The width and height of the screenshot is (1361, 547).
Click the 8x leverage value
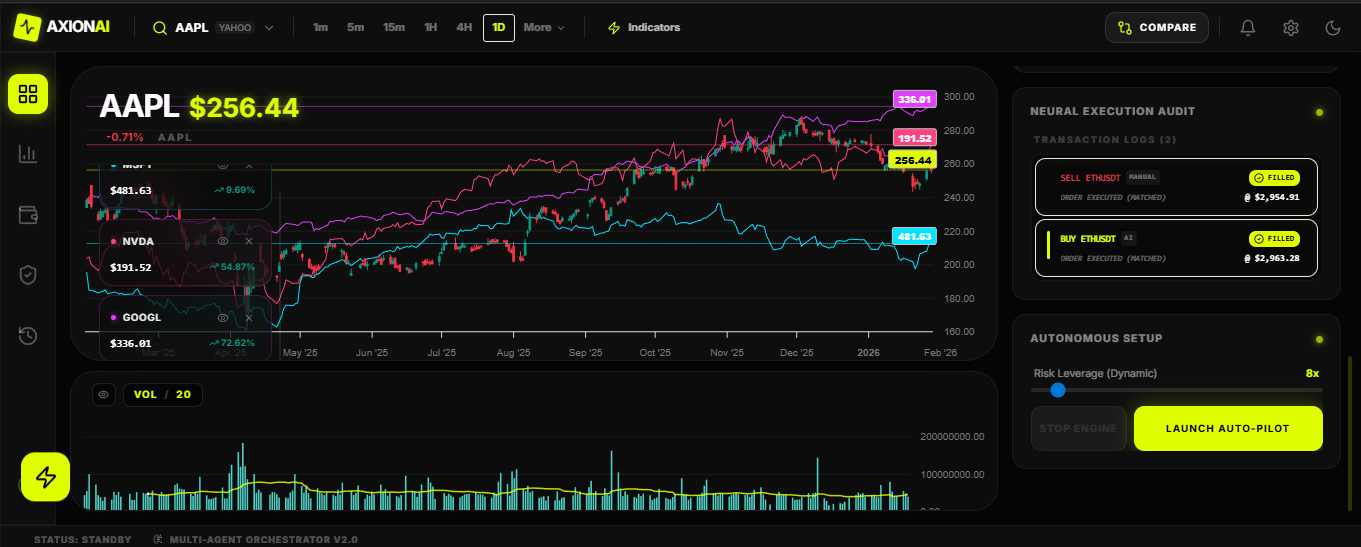1312,373
